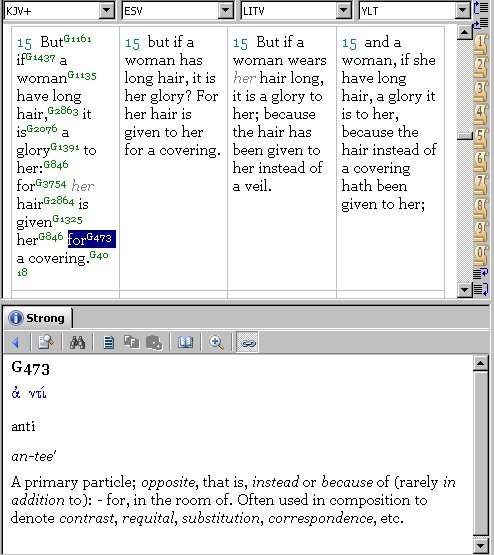Screen dimensions: 494x555
Task: Click the Bible pane scrollbar down arrow
Action: point(464,290)
